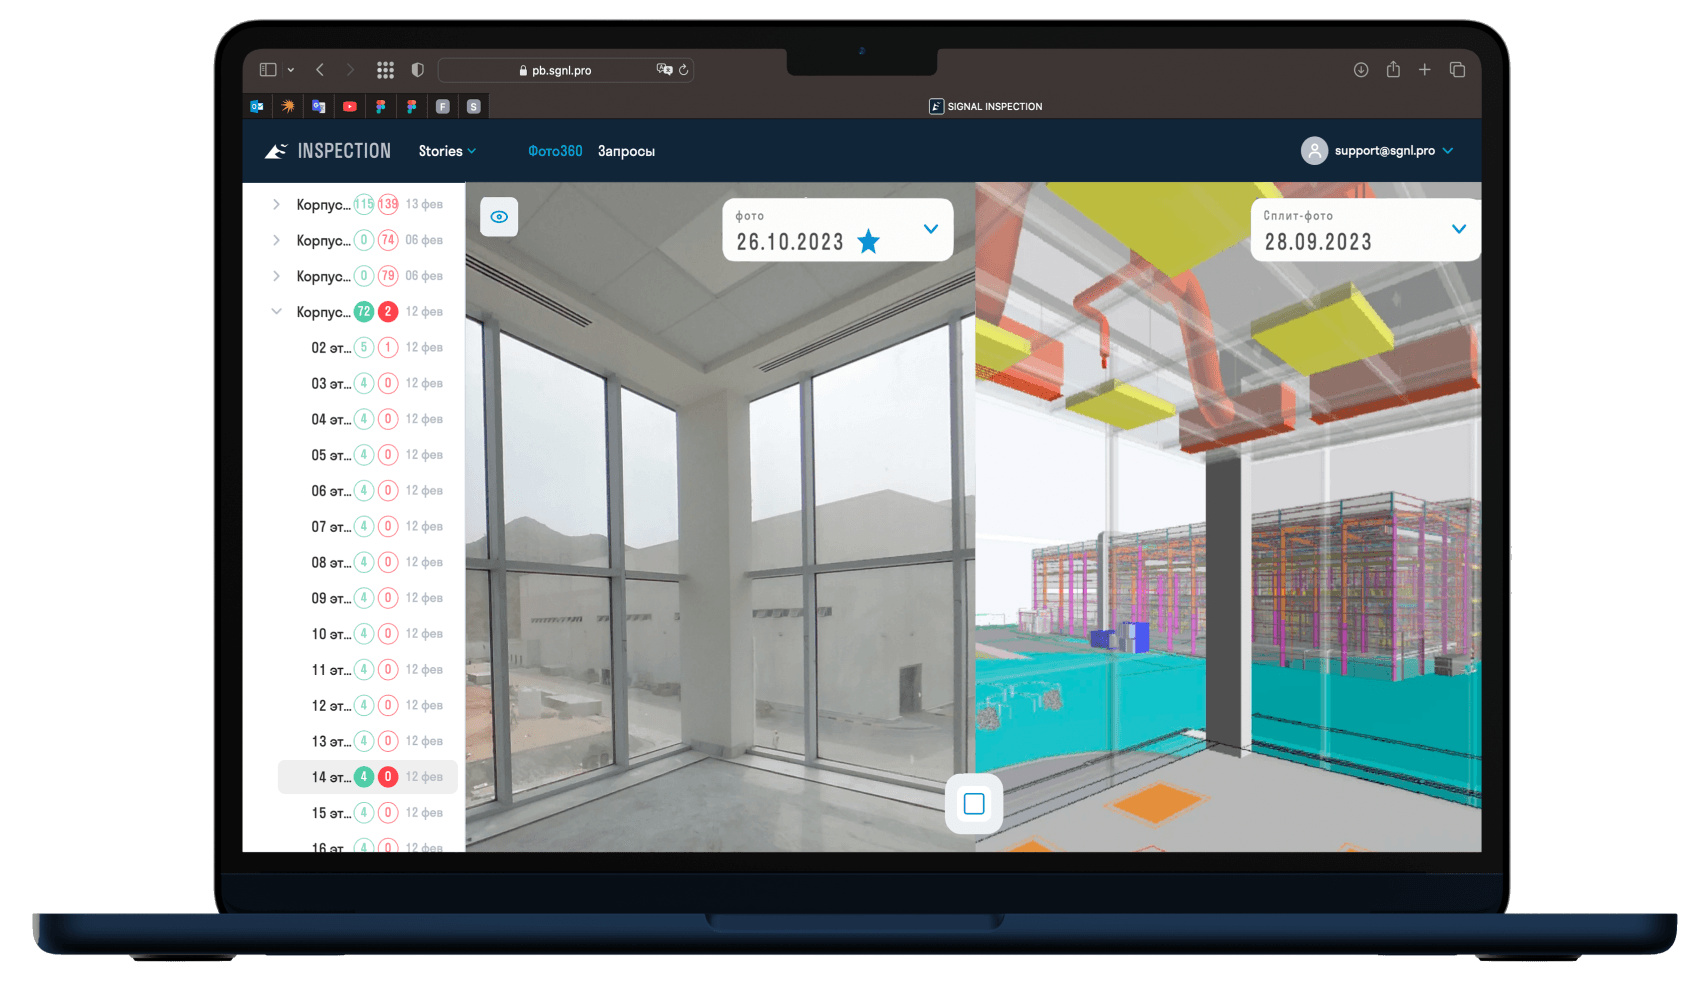Expand the Stories dropdown menu
Image resolution: width=1700 pixels, height=1004 pixels.
pyautogui.click(x=447, y=151)
